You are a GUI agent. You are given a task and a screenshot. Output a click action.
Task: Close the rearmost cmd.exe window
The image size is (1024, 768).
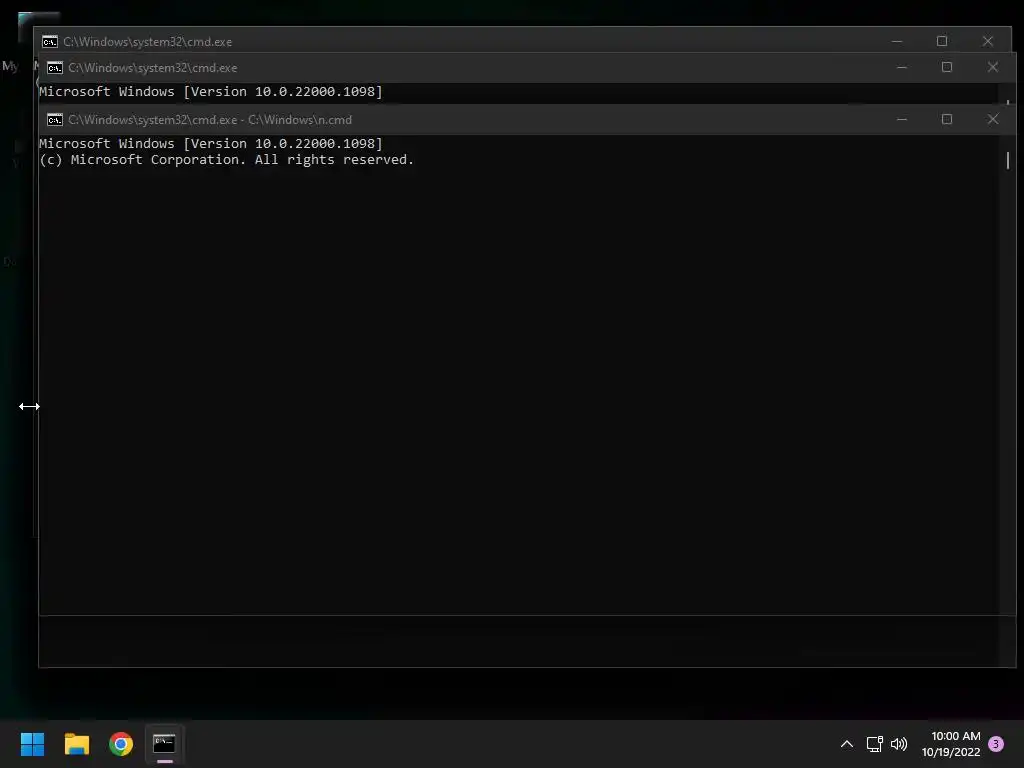click(x=987, y=41)
